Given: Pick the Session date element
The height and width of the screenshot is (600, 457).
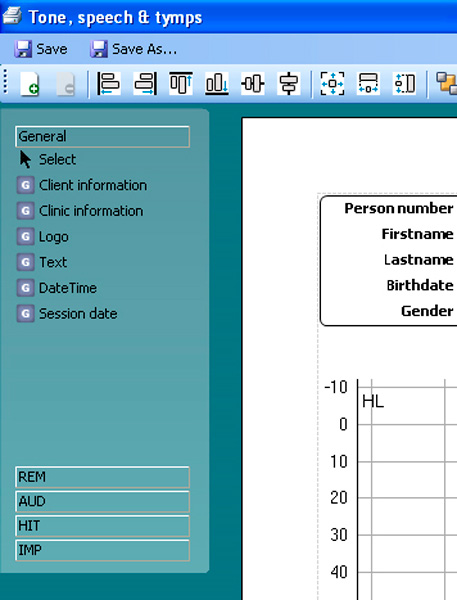Looking at the screenshot, I should pyautogui.click(x=67, y=314).
